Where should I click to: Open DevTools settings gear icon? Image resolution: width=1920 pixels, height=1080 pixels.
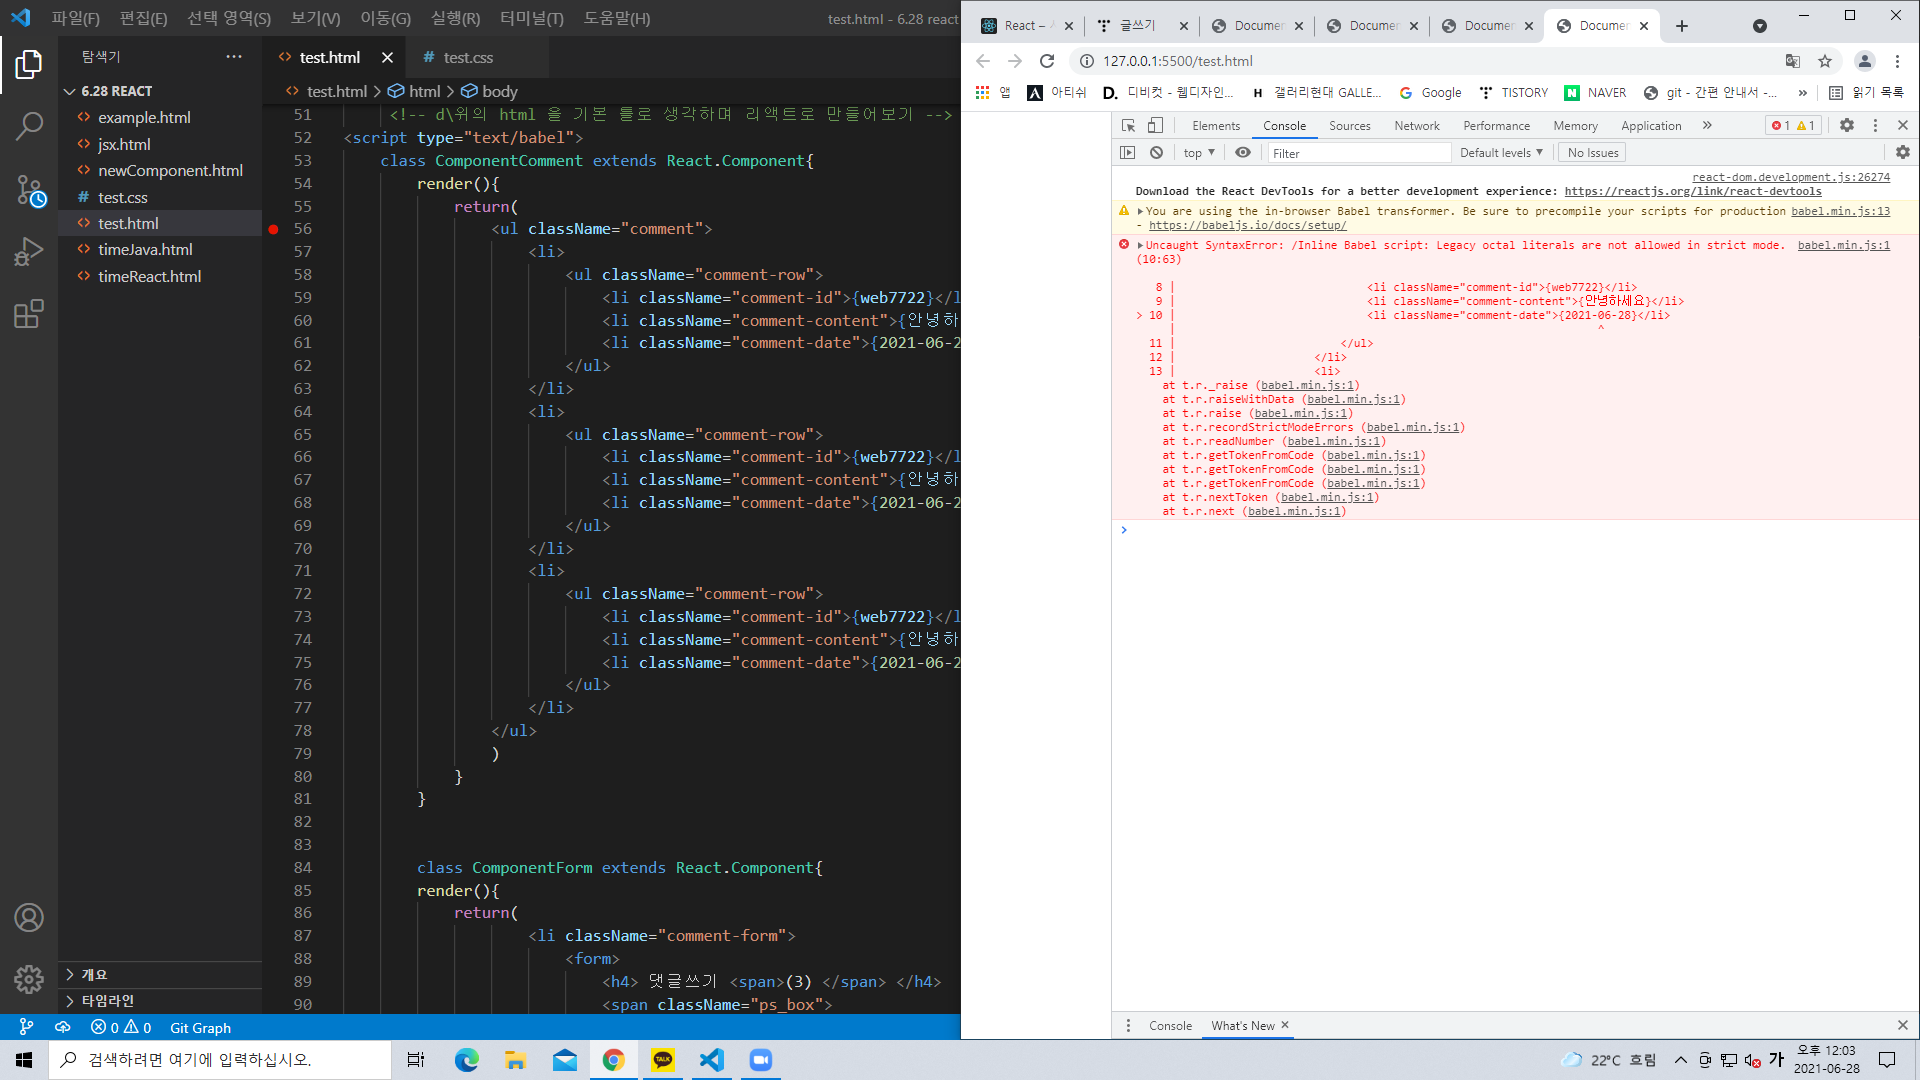coord(1847,125)
